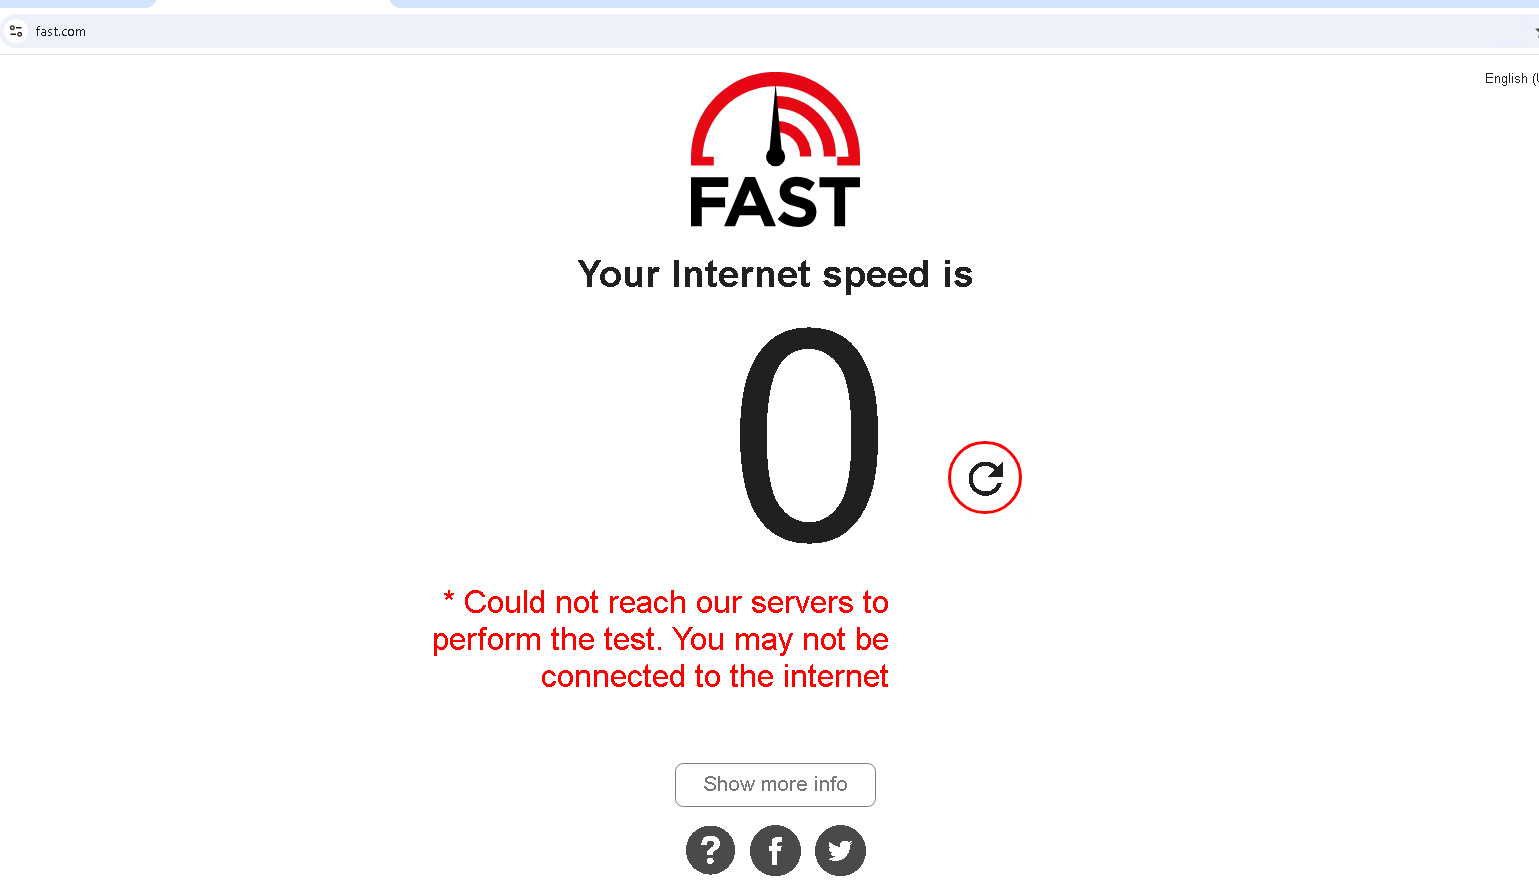Click the 'Could not reach our servers' line
This screenshot has height=881, width=1539.
pos(666,602)
